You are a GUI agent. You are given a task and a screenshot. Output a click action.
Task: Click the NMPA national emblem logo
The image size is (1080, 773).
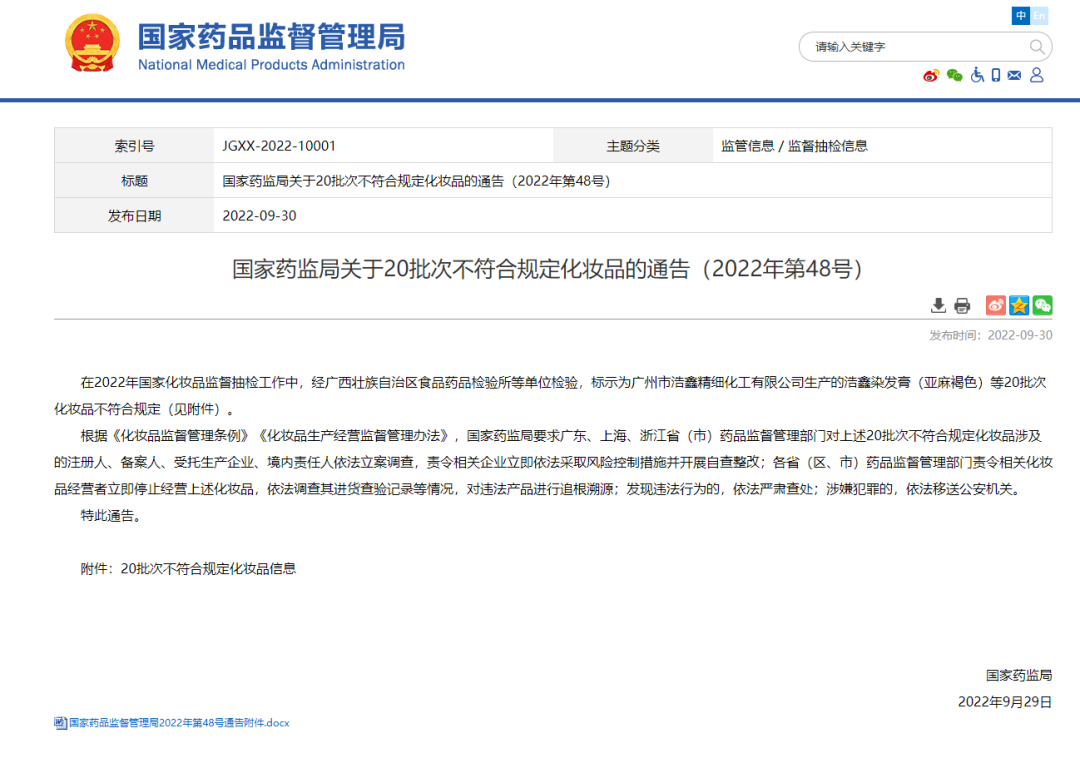click(93, 45)
